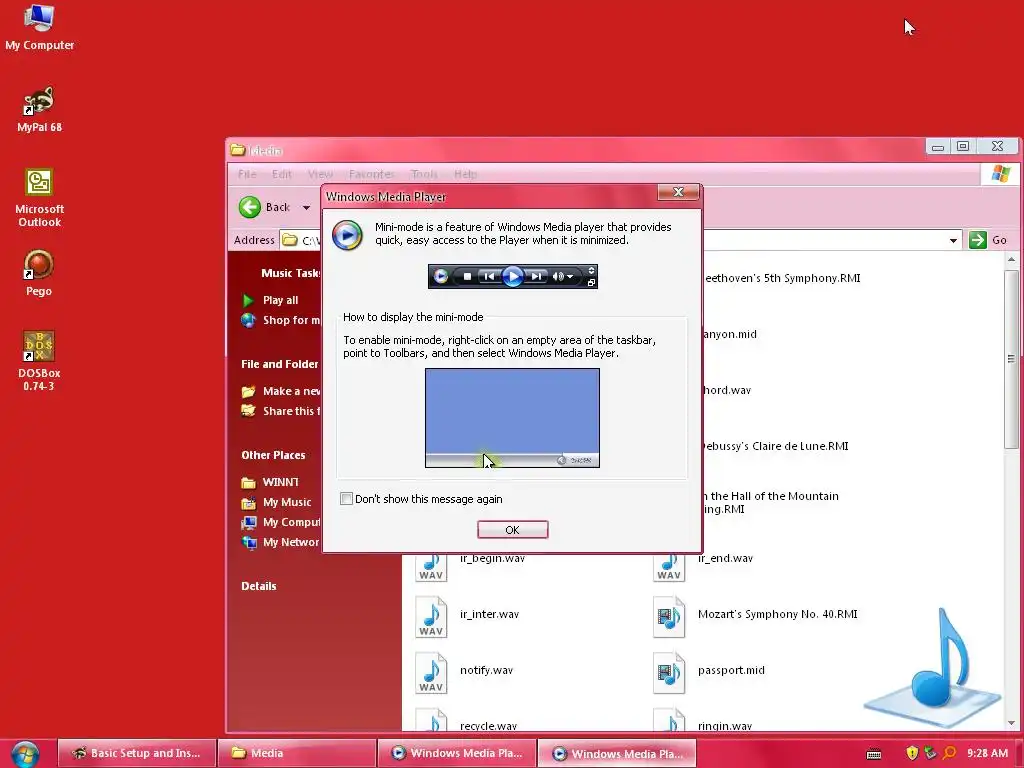Switch to first Windows Media Player taskbar button
This screenshot has width=1024, height=768.
pyautogui.click(x=456, y=753)
